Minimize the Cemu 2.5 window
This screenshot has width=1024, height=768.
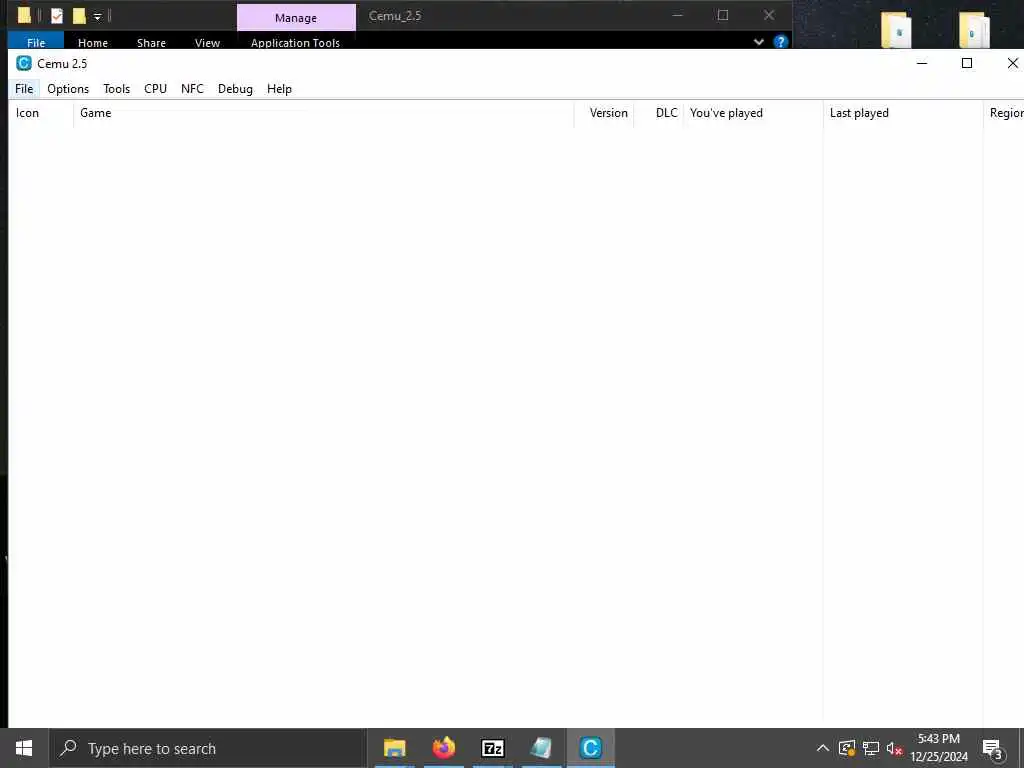tap(921, 63)
